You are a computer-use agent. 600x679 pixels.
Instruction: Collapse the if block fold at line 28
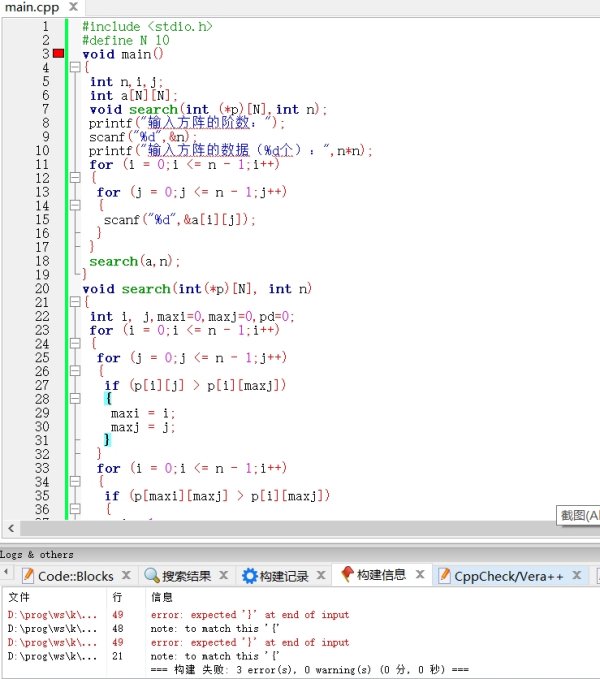point(74,399)
